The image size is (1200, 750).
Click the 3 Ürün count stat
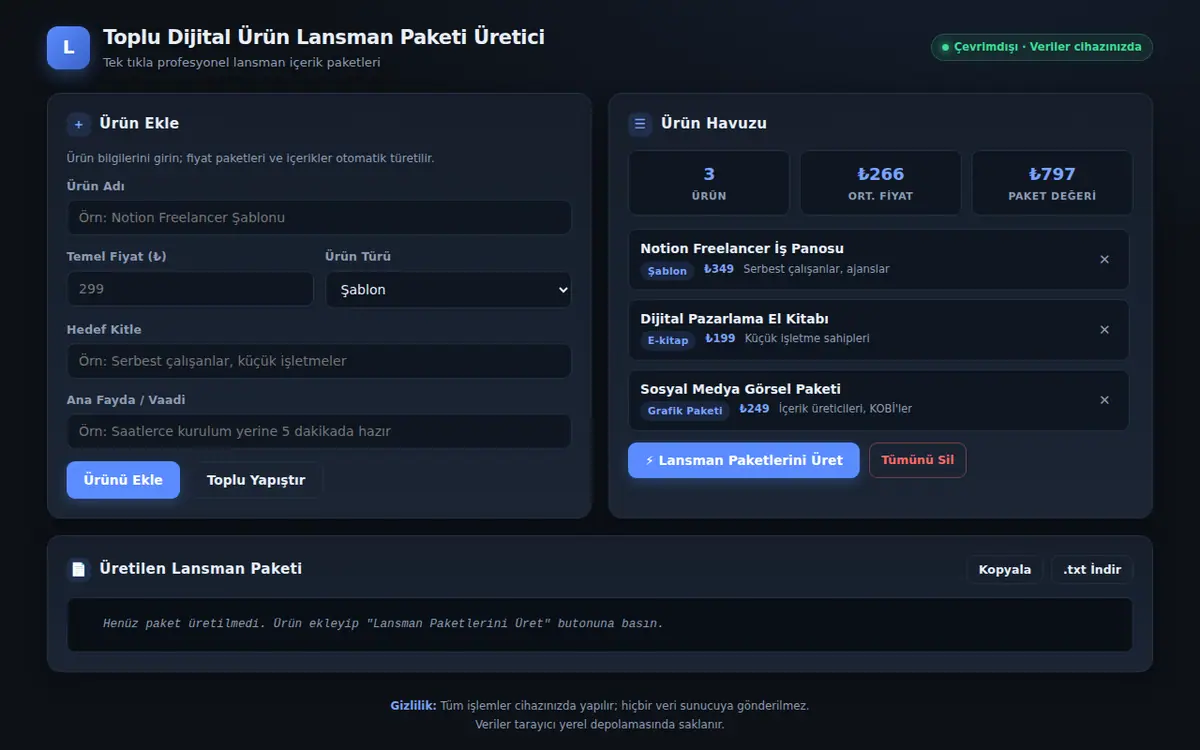point(709,183)
